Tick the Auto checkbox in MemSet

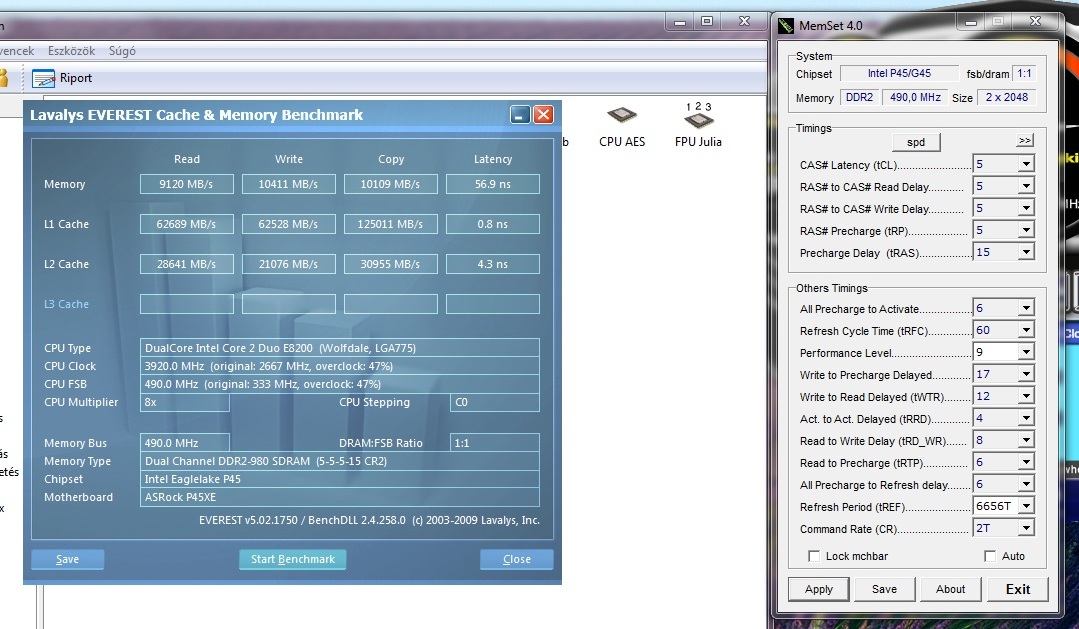coord(990,556)
